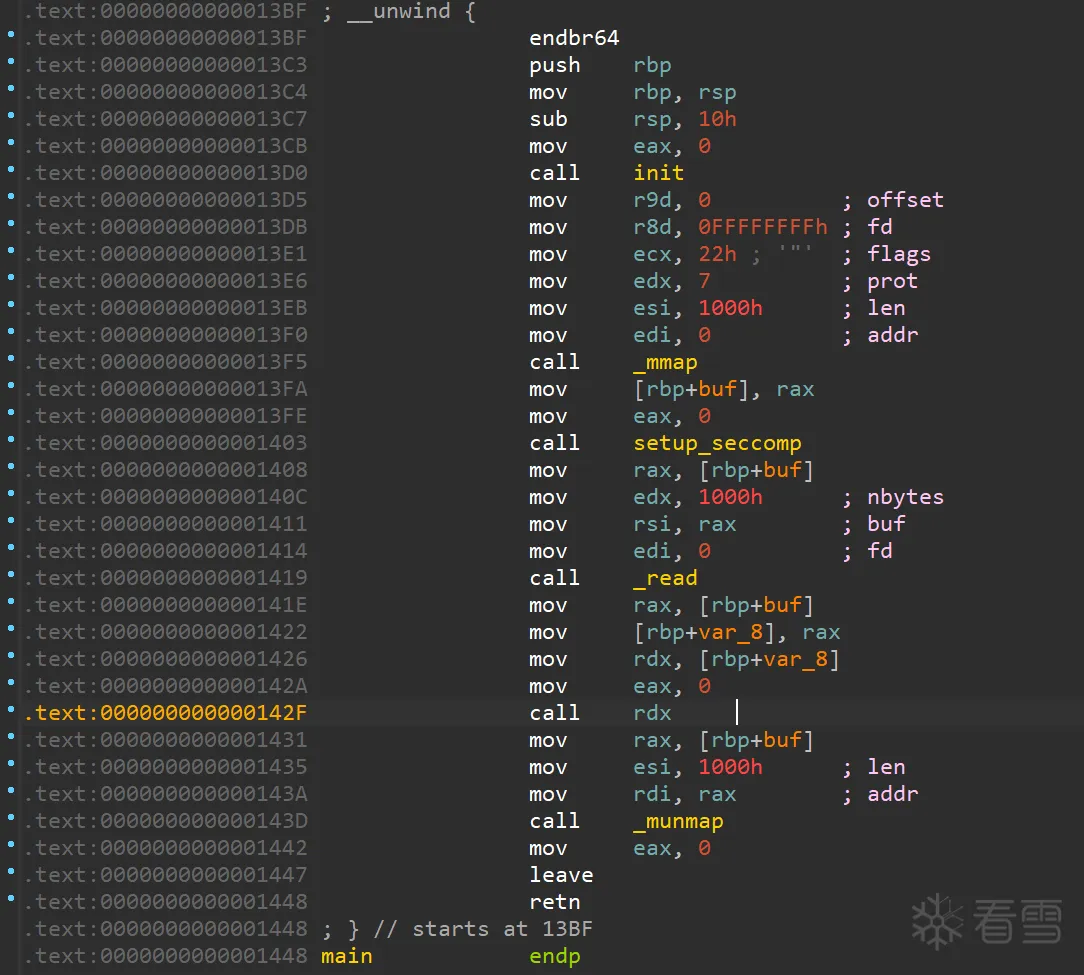1084x975 pixels.
Task: Select address 00000000000013C3 of push rbp
Action: click(203, 65)
